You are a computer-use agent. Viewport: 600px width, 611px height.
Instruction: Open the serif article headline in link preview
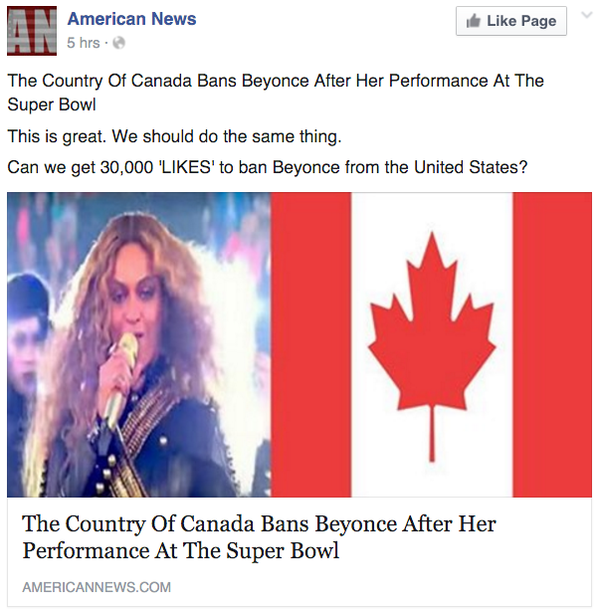[259, 537]
